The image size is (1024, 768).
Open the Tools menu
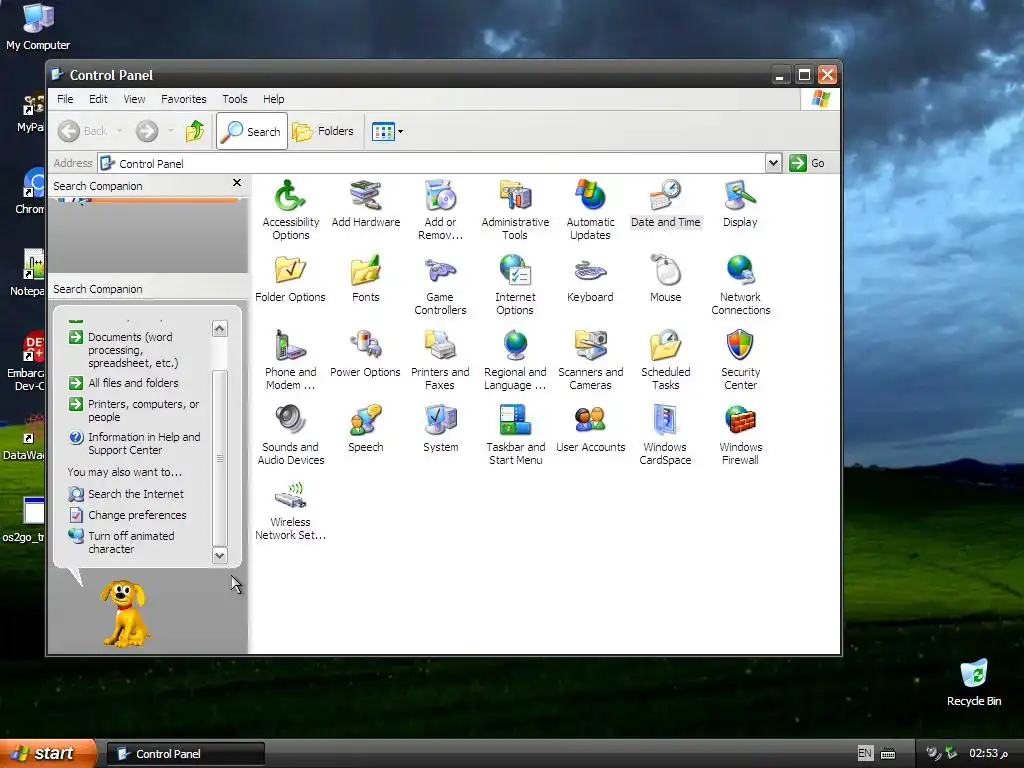(234, 99)
